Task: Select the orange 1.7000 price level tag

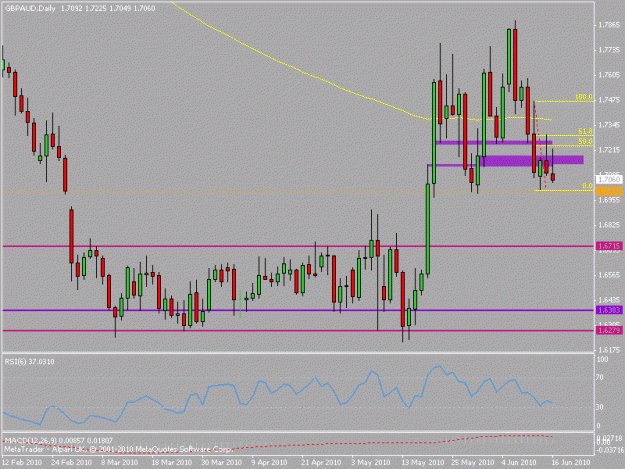Action: 609,191
